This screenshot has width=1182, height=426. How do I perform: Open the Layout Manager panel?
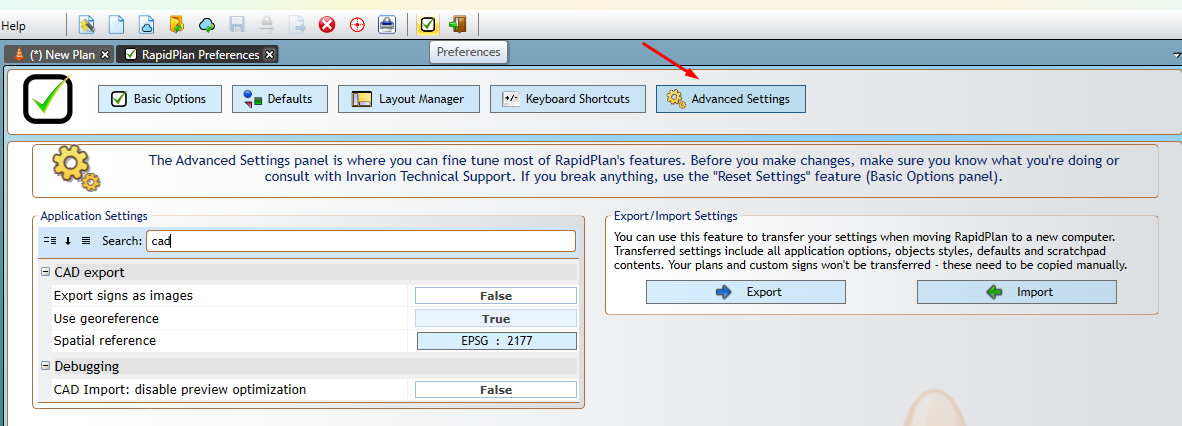coord(409,99)
